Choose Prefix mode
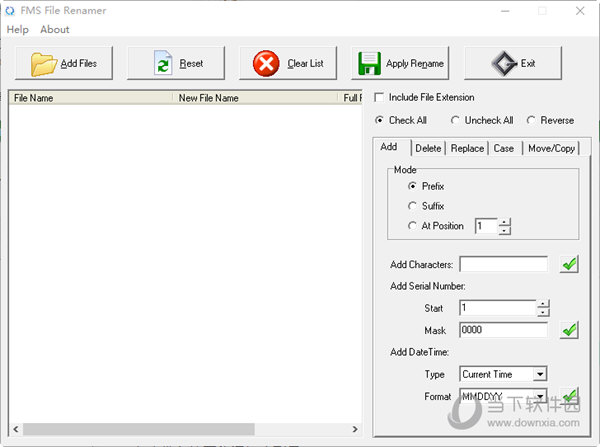This screenshot has height=447, width=600. coord(412,186)
